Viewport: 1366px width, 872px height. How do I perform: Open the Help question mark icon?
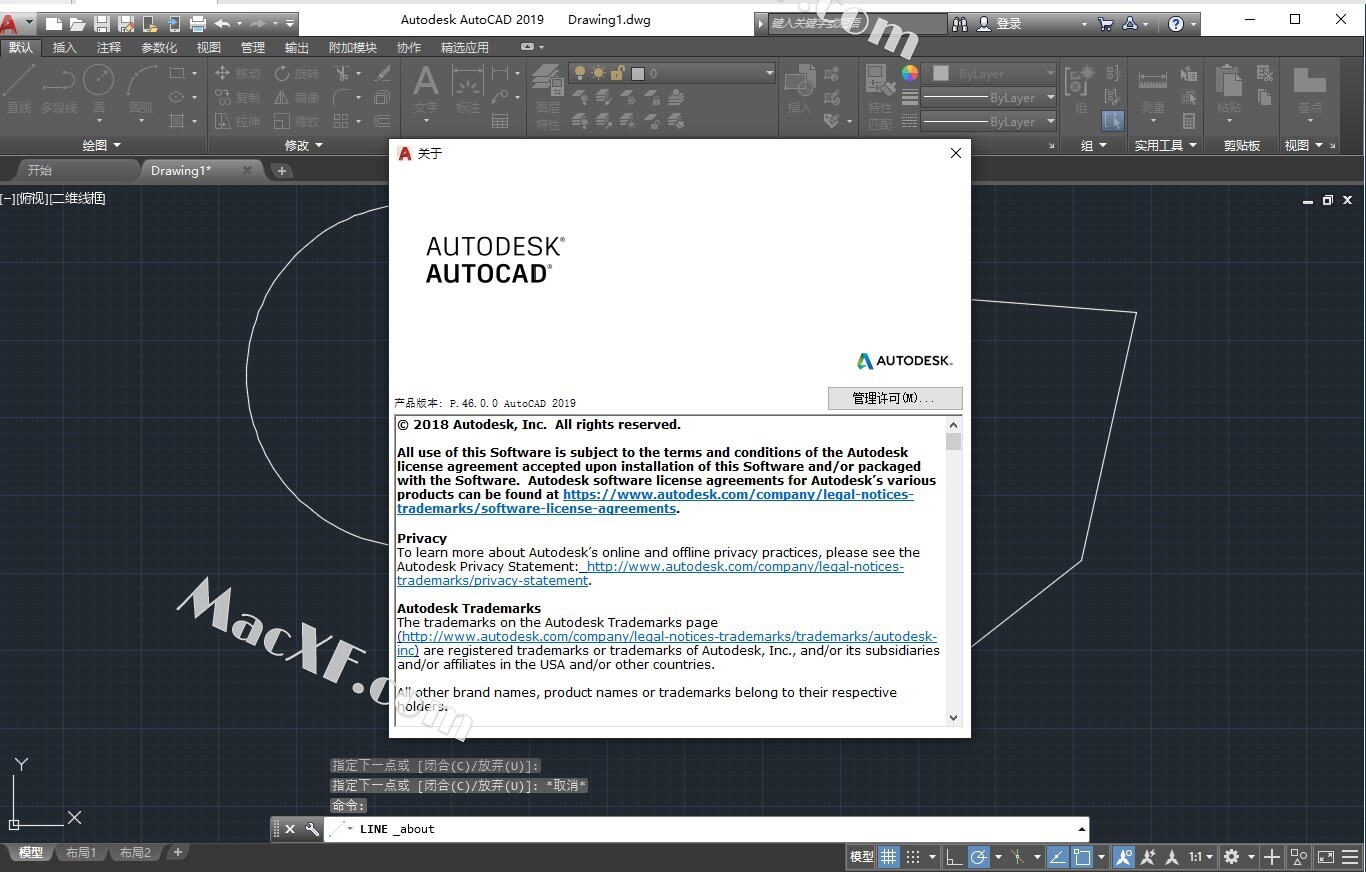tap(1176, 23)
